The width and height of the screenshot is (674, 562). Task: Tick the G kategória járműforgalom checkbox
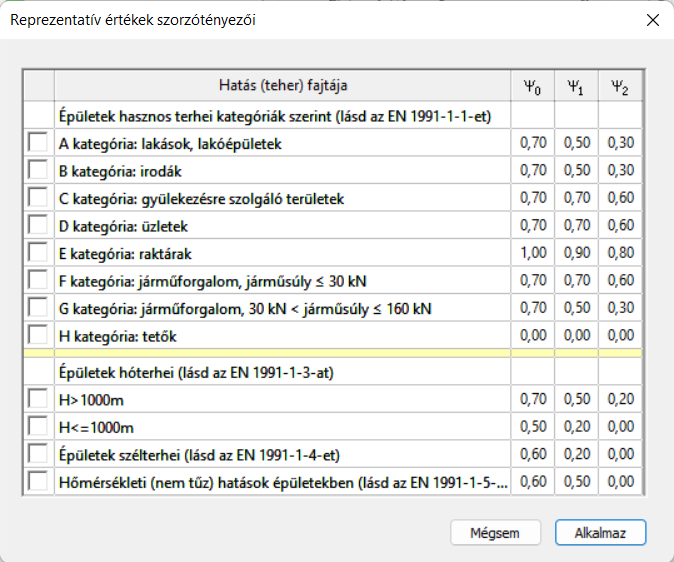point(38,307)
